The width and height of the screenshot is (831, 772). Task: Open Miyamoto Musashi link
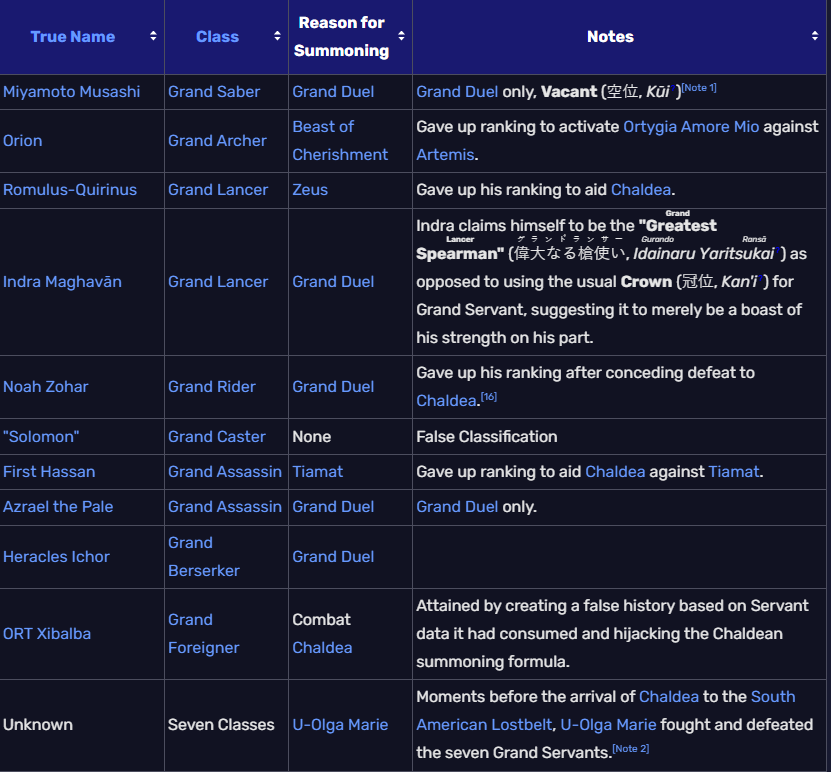(x=72, y=92)
